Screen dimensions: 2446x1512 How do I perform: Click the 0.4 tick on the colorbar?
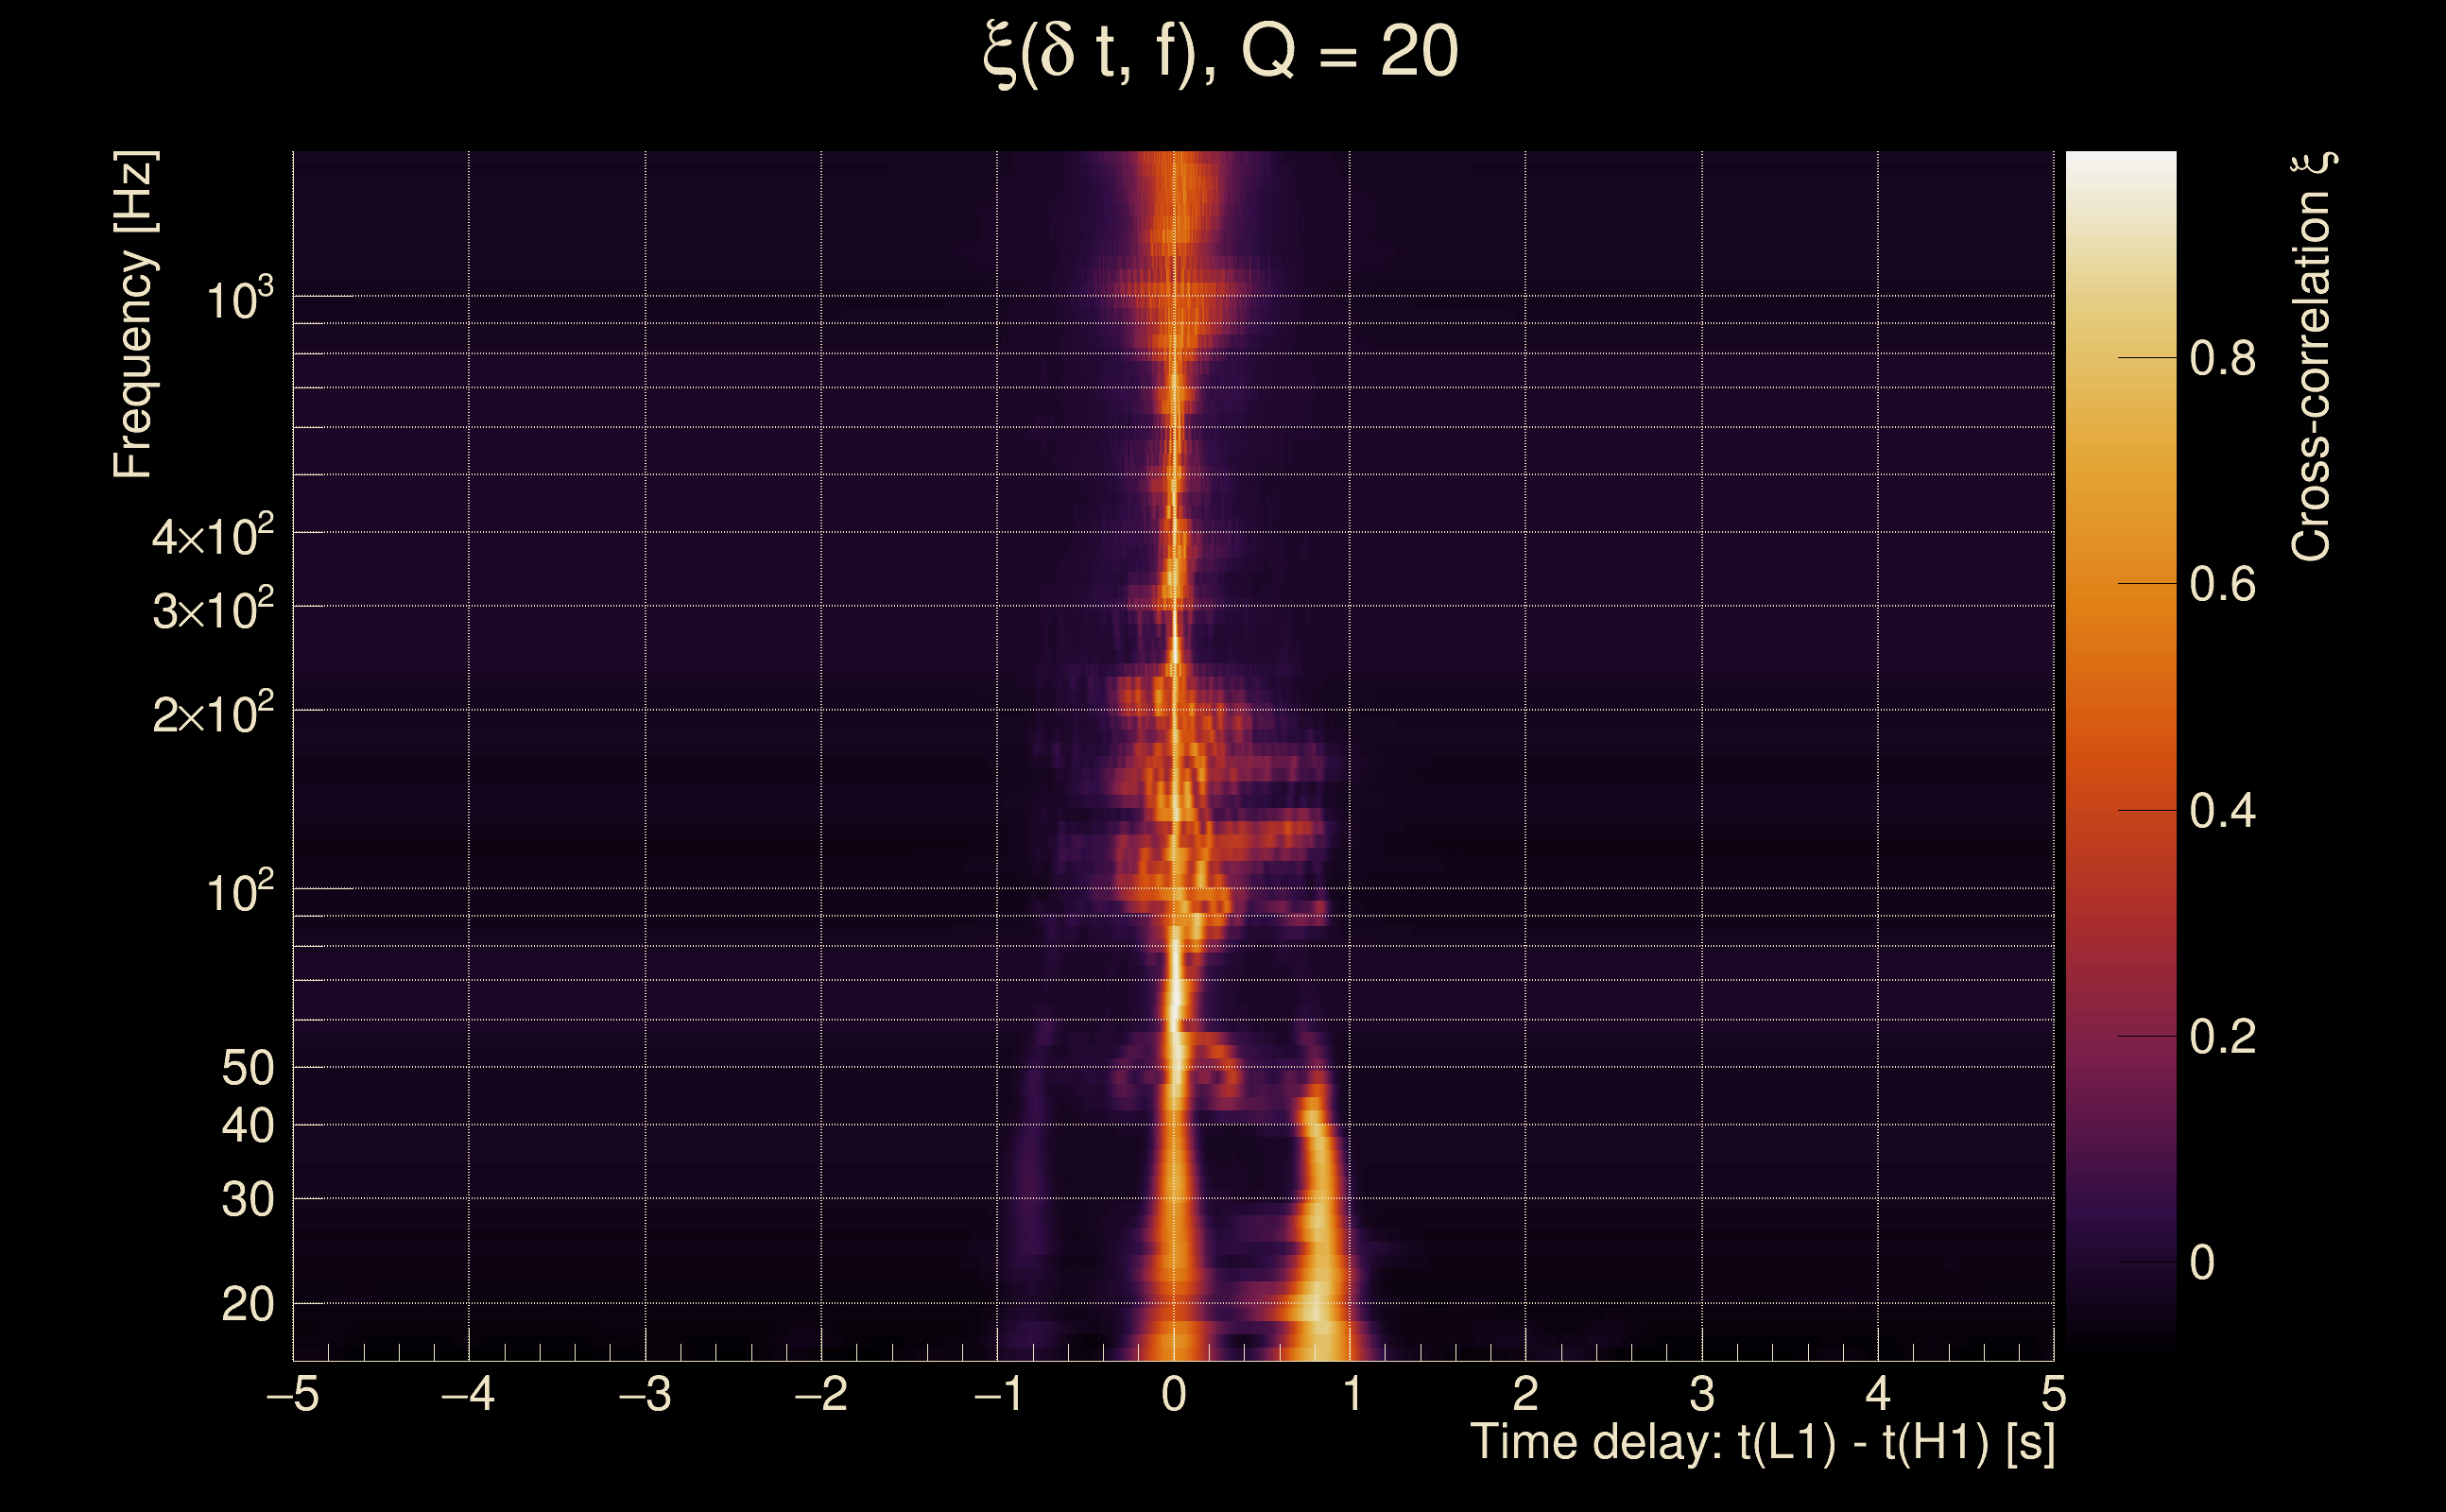(2222, 810)
